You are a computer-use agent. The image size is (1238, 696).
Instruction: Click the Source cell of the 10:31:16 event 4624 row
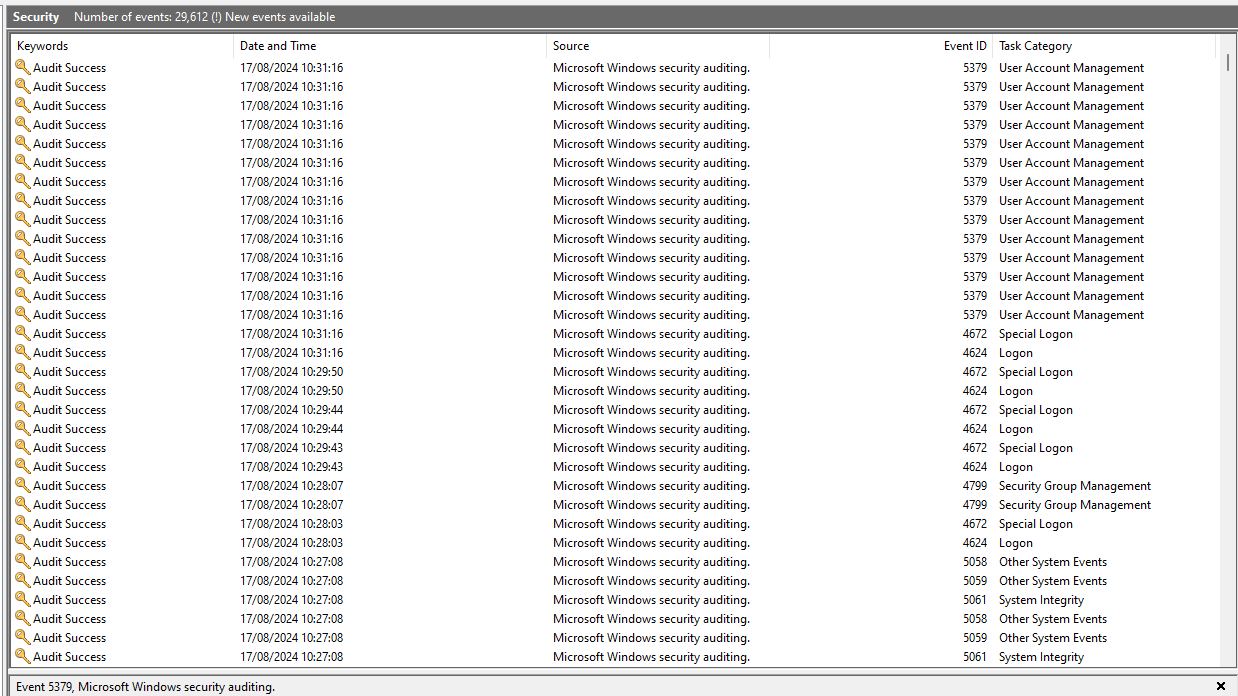(x=651, y=353)
